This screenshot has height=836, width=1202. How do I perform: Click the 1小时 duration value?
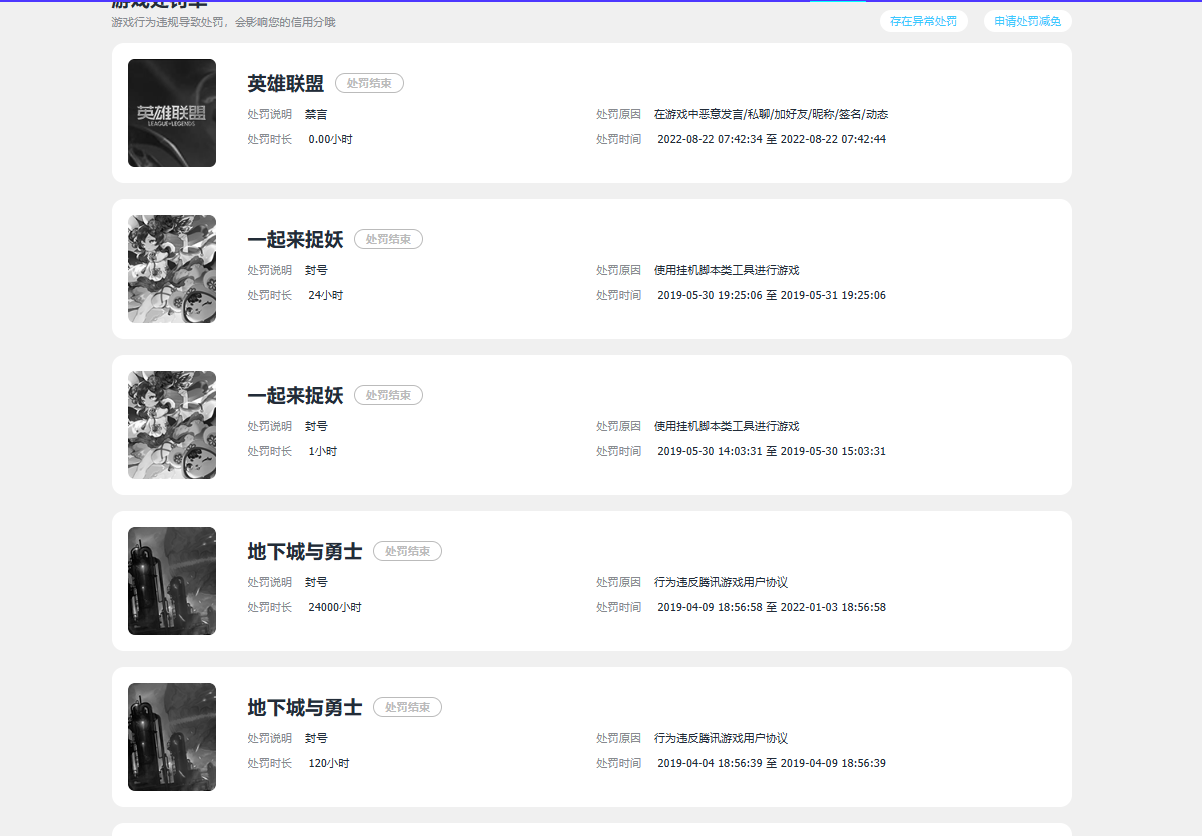(x=322, y=451)
